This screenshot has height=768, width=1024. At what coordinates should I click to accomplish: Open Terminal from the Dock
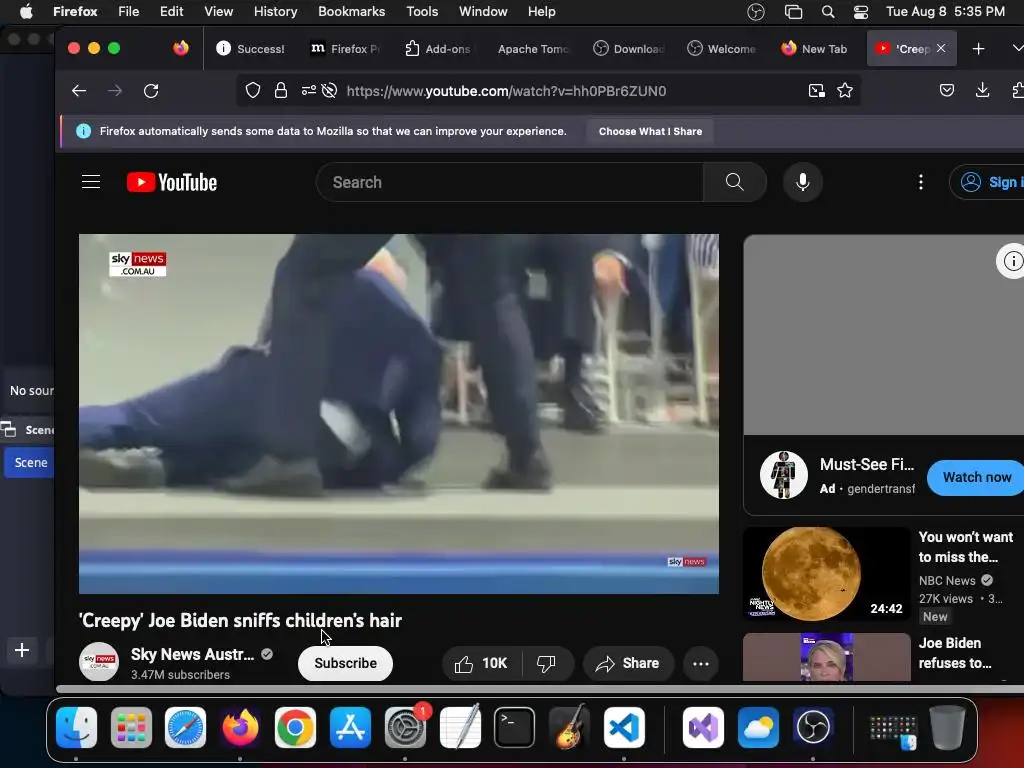[x=515, y=727]
